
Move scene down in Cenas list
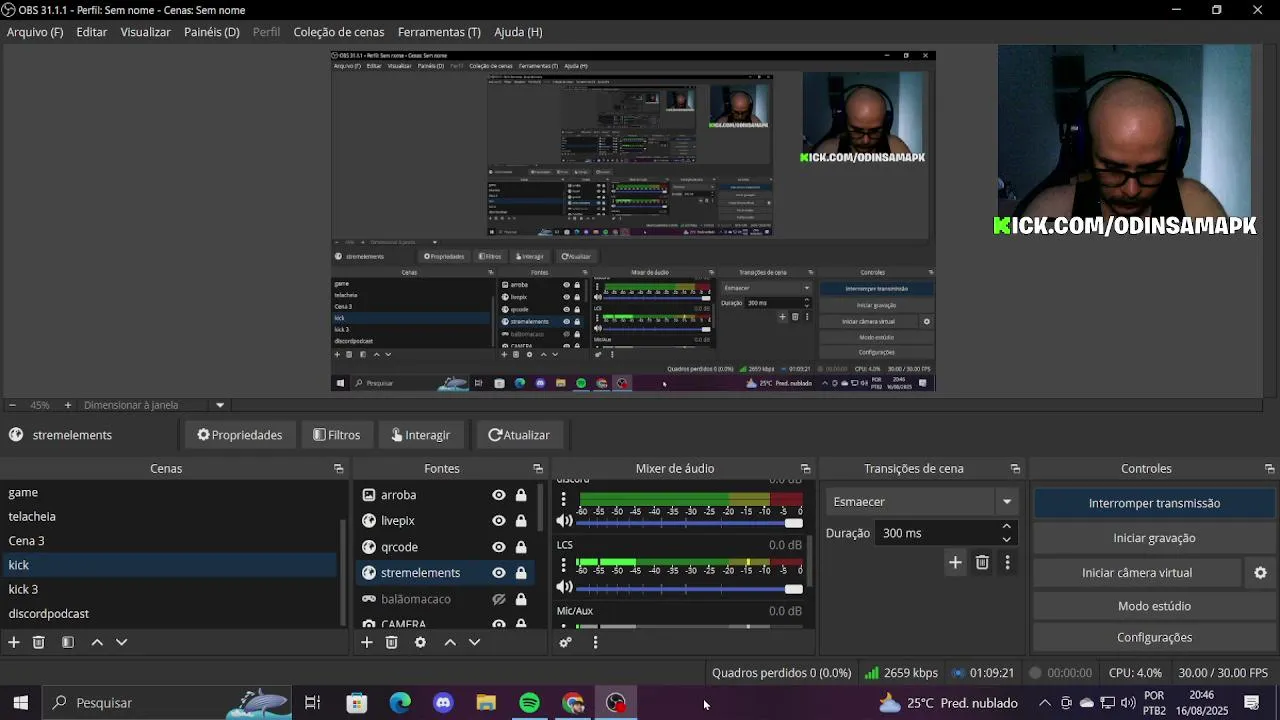point(121,642)
